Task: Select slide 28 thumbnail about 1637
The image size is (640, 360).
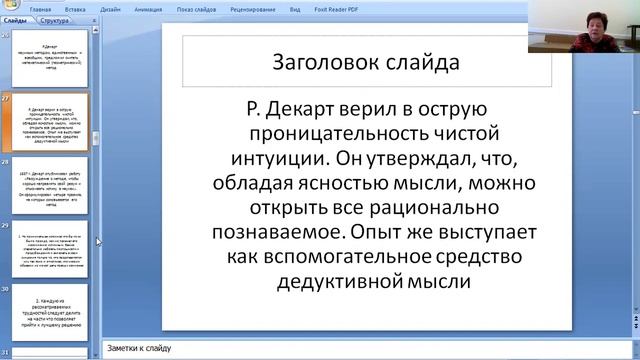Action: point(50,186)
